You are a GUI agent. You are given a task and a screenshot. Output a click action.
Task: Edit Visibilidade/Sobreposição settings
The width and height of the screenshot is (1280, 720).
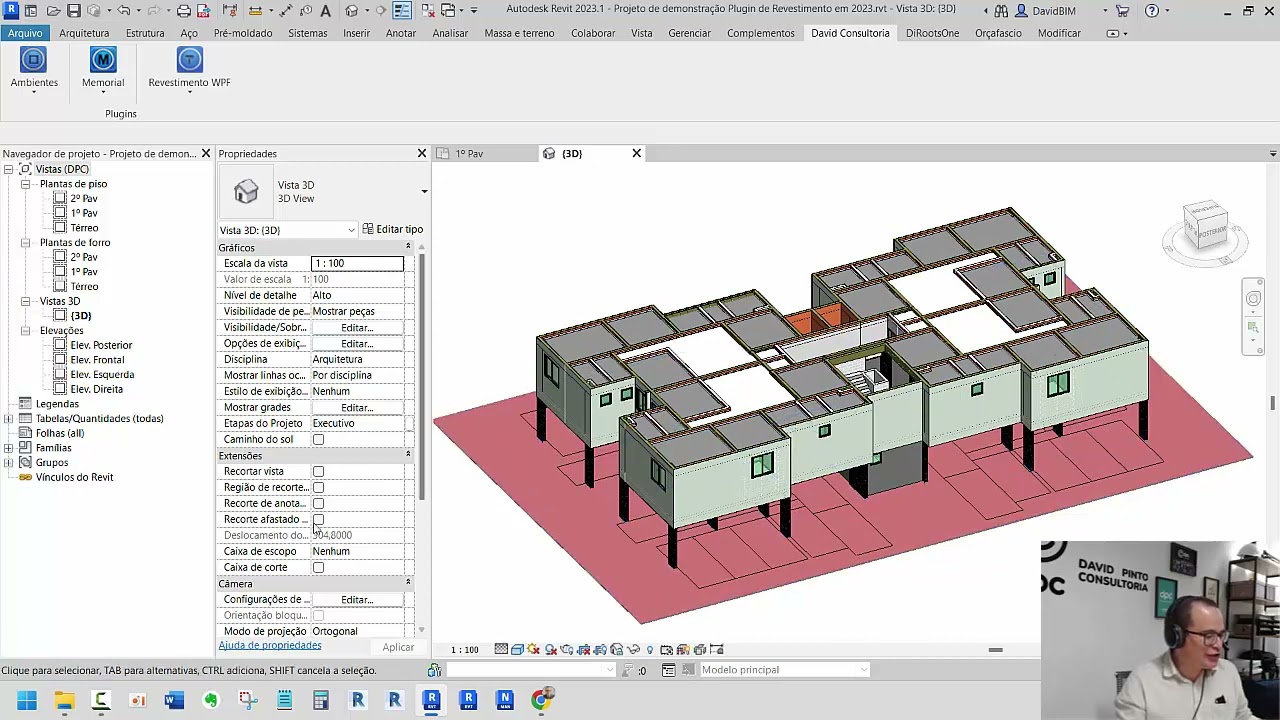tap(357, 328)
